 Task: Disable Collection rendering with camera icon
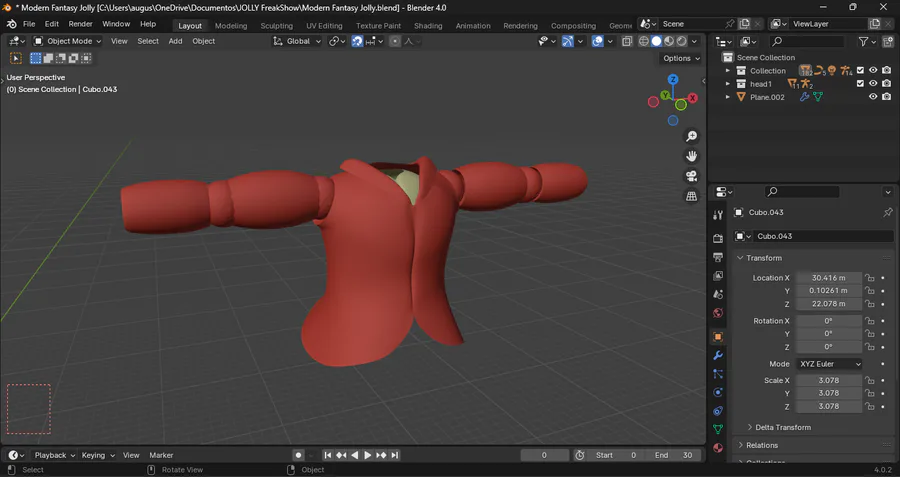coord(887,71)
